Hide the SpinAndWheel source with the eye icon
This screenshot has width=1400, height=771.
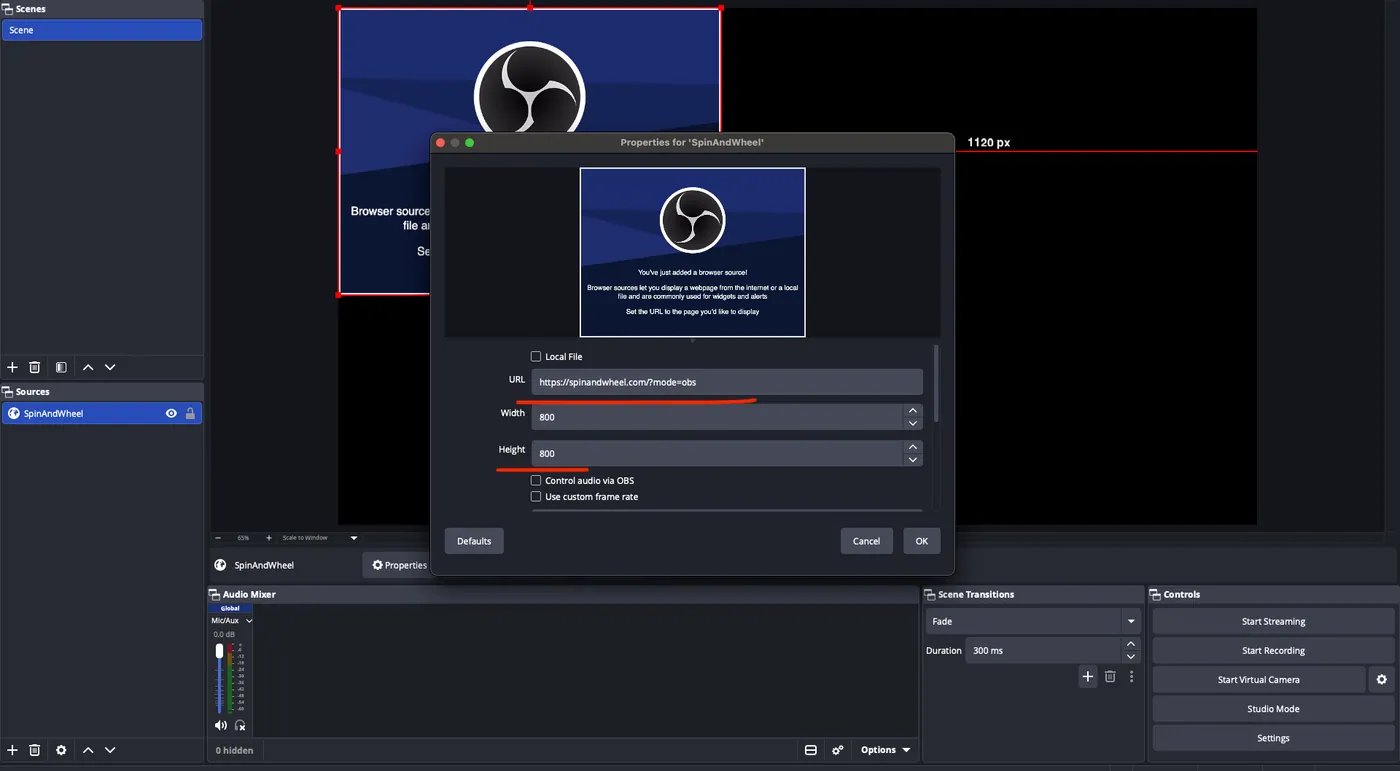point(171,414)
